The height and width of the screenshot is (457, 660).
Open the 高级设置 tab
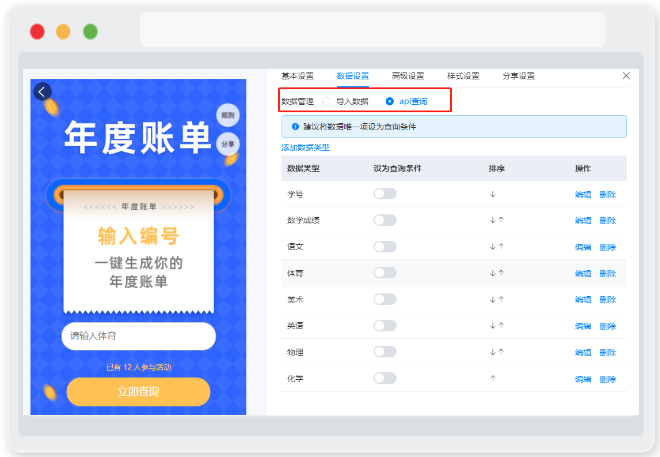click(408, 76)
